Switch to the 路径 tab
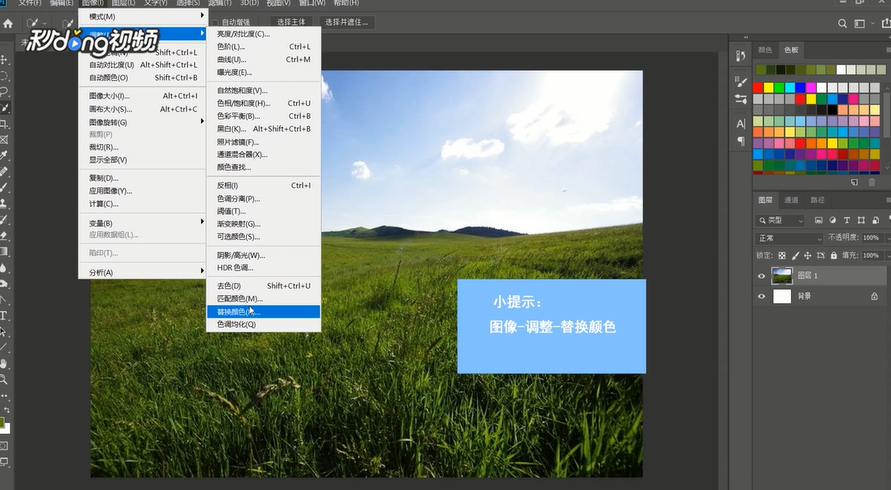891x490 pixels. pyautogui.click(x=817, y=200)
